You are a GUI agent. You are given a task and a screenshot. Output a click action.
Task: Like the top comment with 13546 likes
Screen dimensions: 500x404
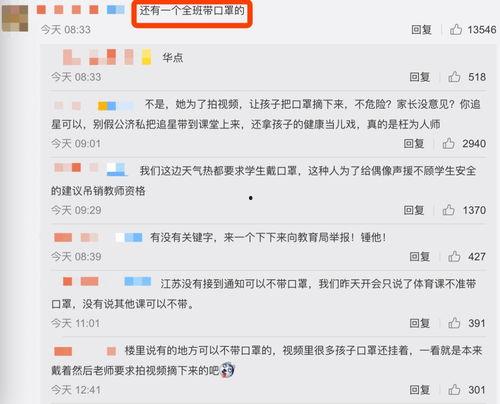point(456,29)
